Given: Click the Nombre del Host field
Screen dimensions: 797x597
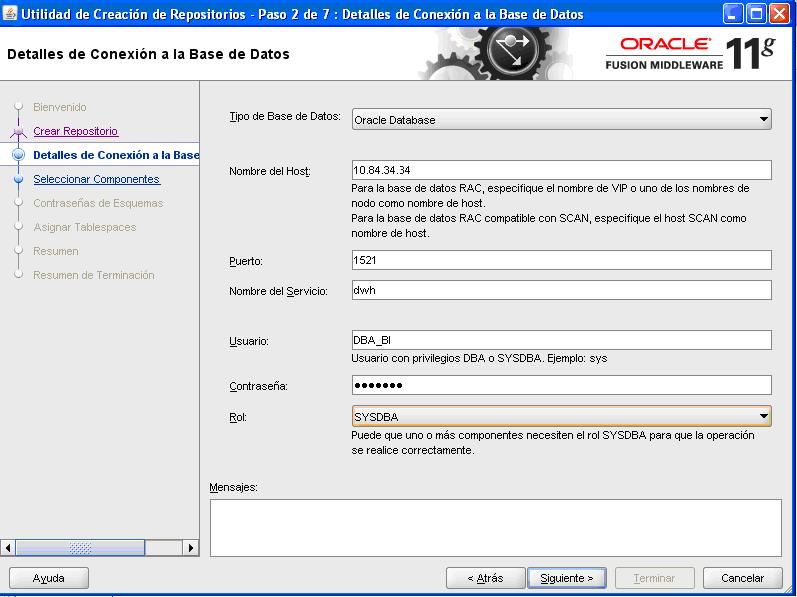Looking at the screenshot, I should click(x=561, y=170).
